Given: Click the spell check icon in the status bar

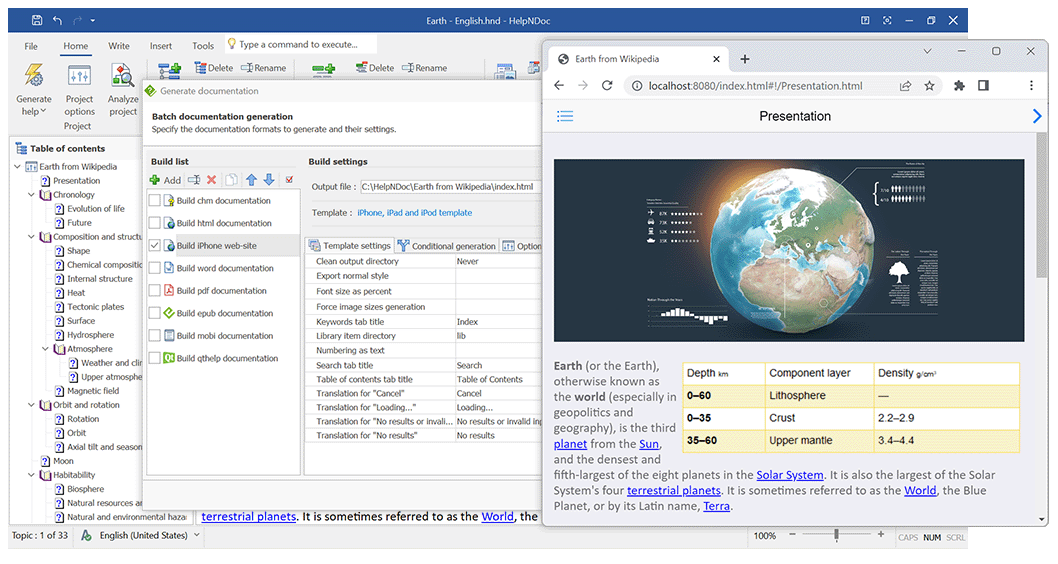Looking at the screenshot, I should pos(86,535).
